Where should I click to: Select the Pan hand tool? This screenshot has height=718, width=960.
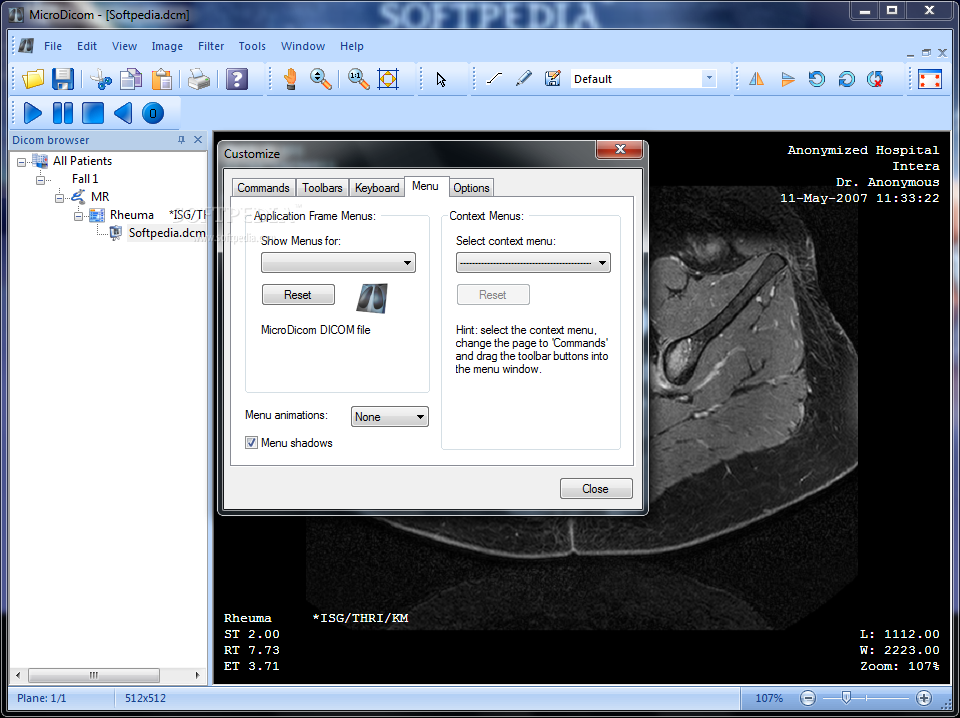click(x=291, y=79)
